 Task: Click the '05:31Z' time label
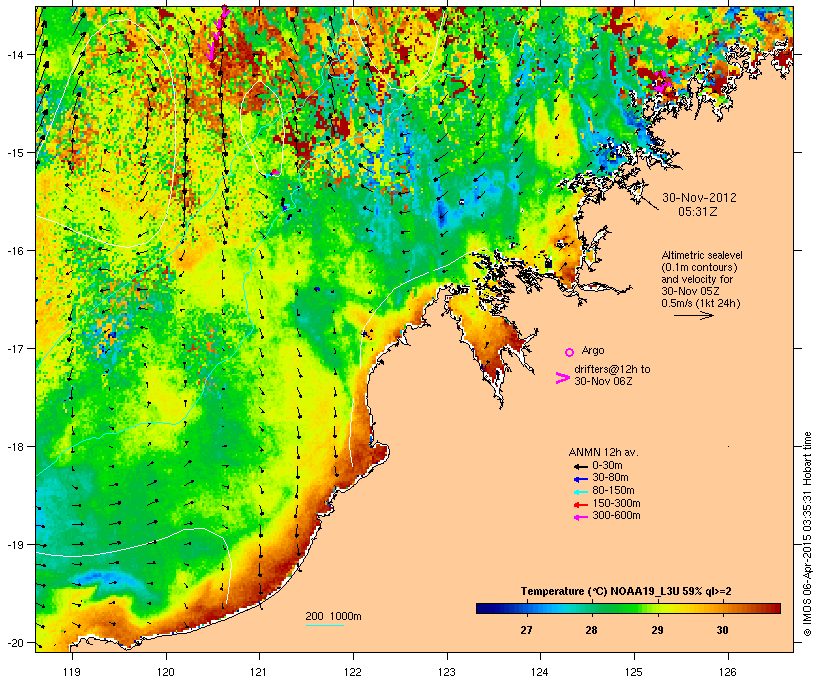coord(698,212)
